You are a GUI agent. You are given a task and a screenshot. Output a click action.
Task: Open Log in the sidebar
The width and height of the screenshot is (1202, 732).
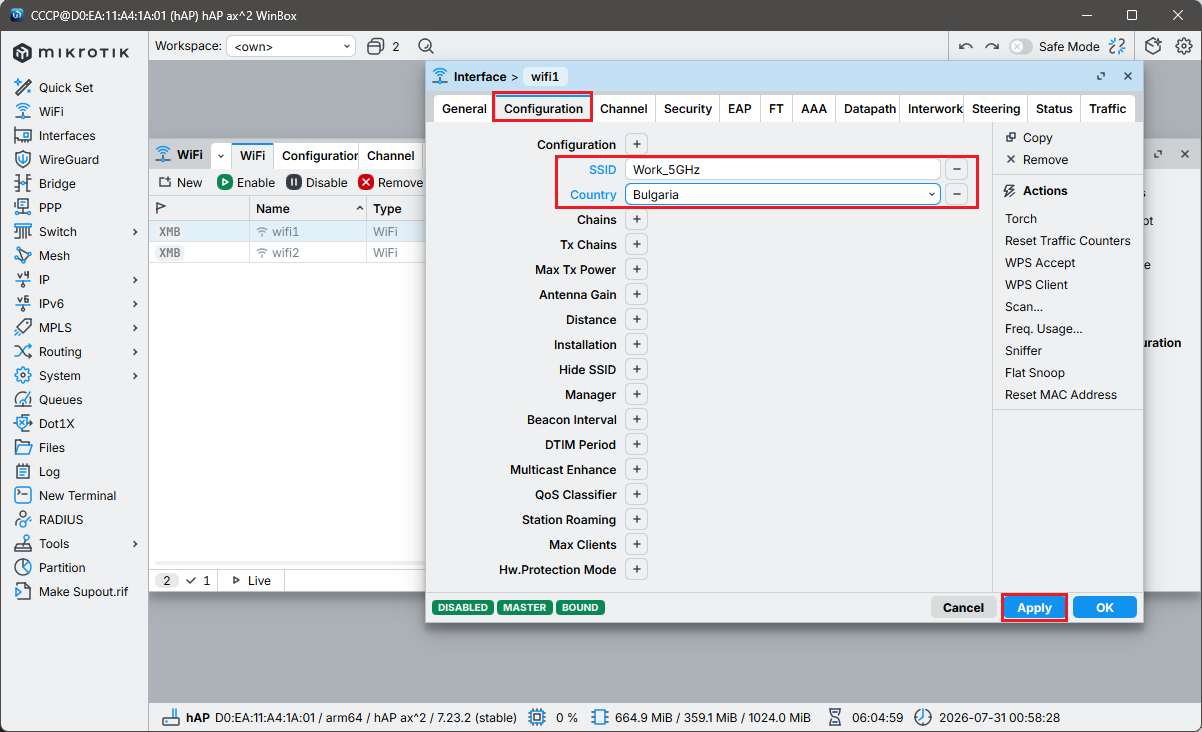coord(49,472)
